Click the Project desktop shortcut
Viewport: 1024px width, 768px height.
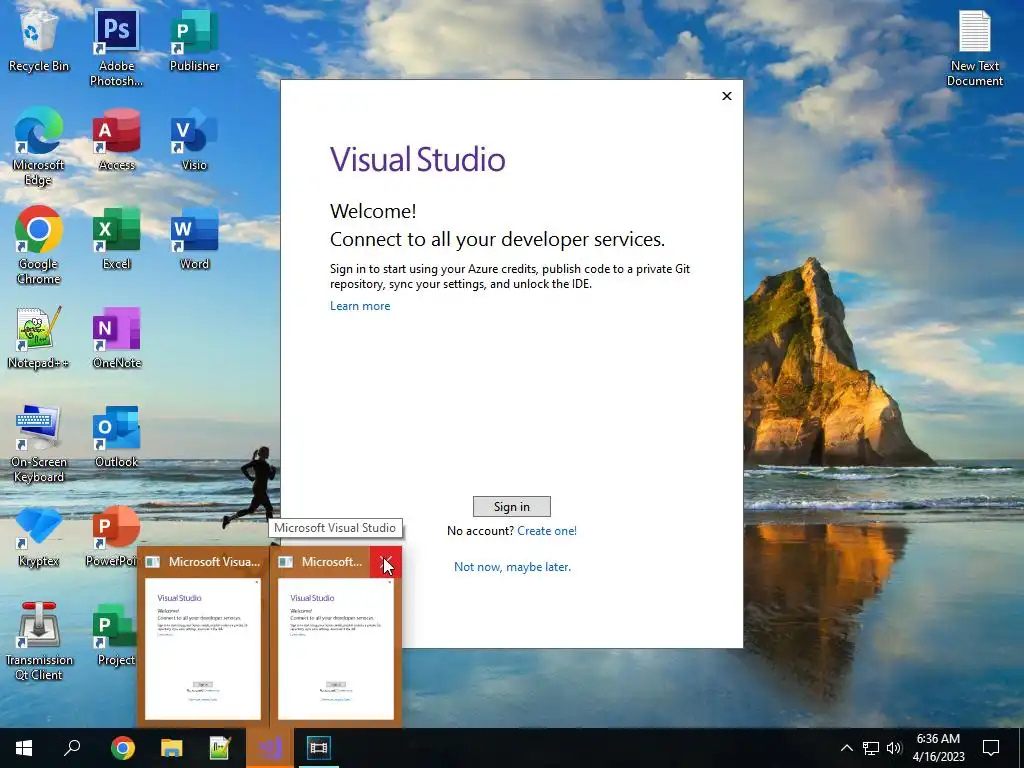click(115, 635)
